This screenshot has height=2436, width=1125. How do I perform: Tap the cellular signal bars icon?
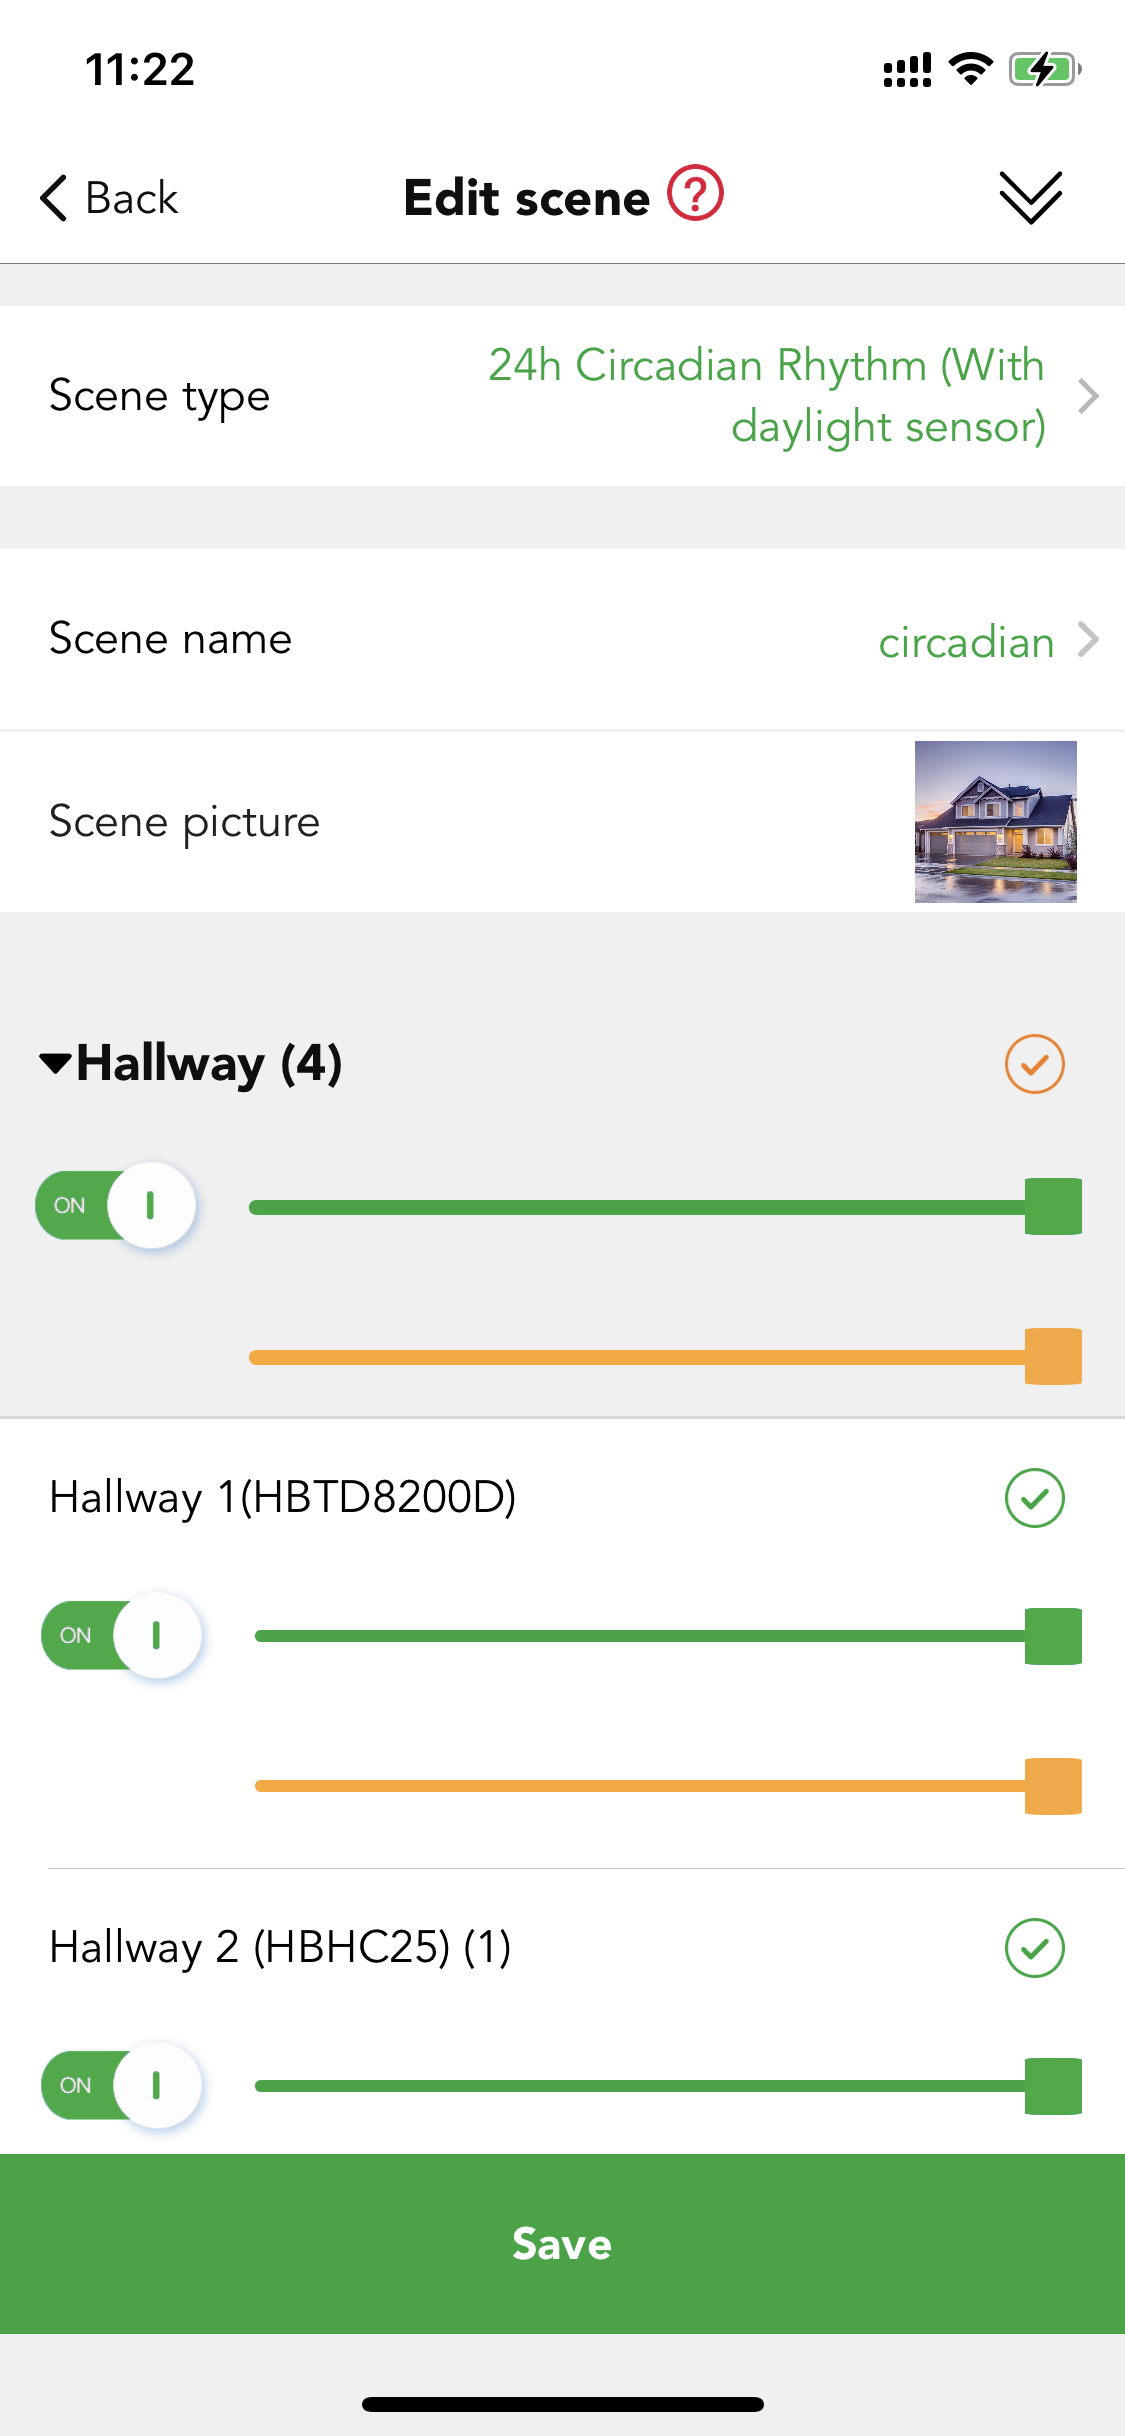(x=907, y=70)
